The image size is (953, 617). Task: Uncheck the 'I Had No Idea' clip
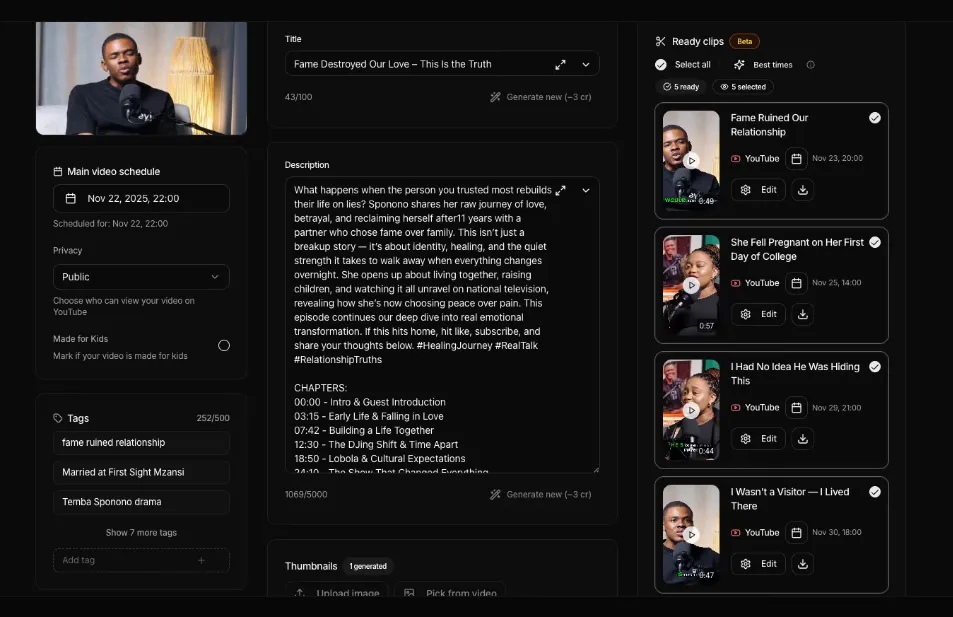(875, 367)
